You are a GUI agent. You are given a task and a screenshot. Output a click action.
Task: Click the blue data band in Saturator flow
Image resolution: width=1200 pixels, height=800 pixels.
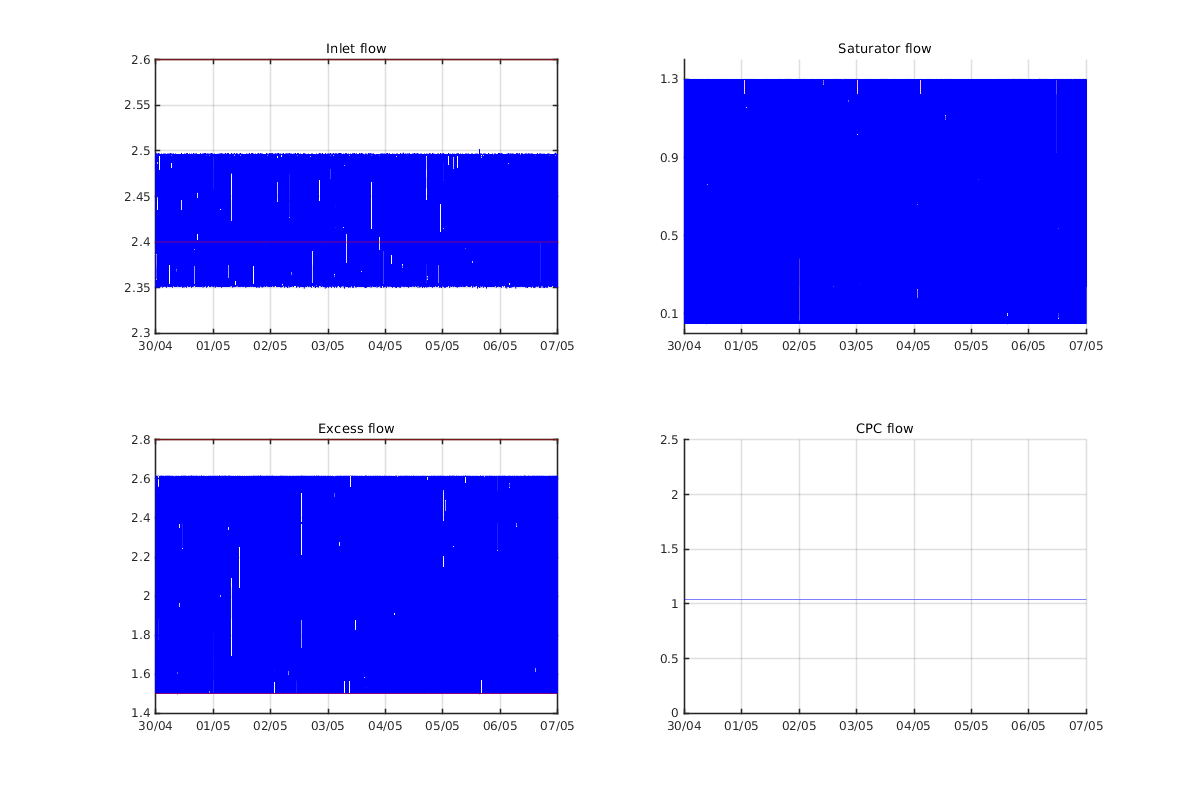click(885, 201)
